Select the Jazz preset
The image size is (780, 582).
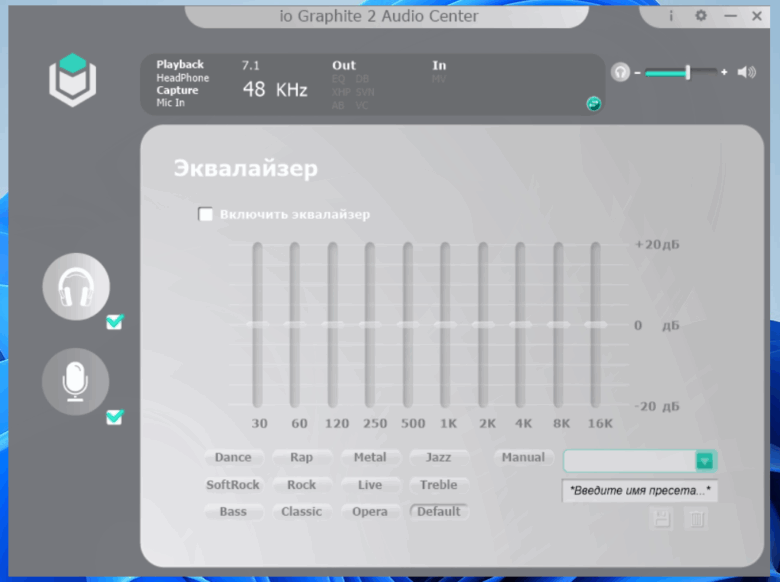(438, 457)
